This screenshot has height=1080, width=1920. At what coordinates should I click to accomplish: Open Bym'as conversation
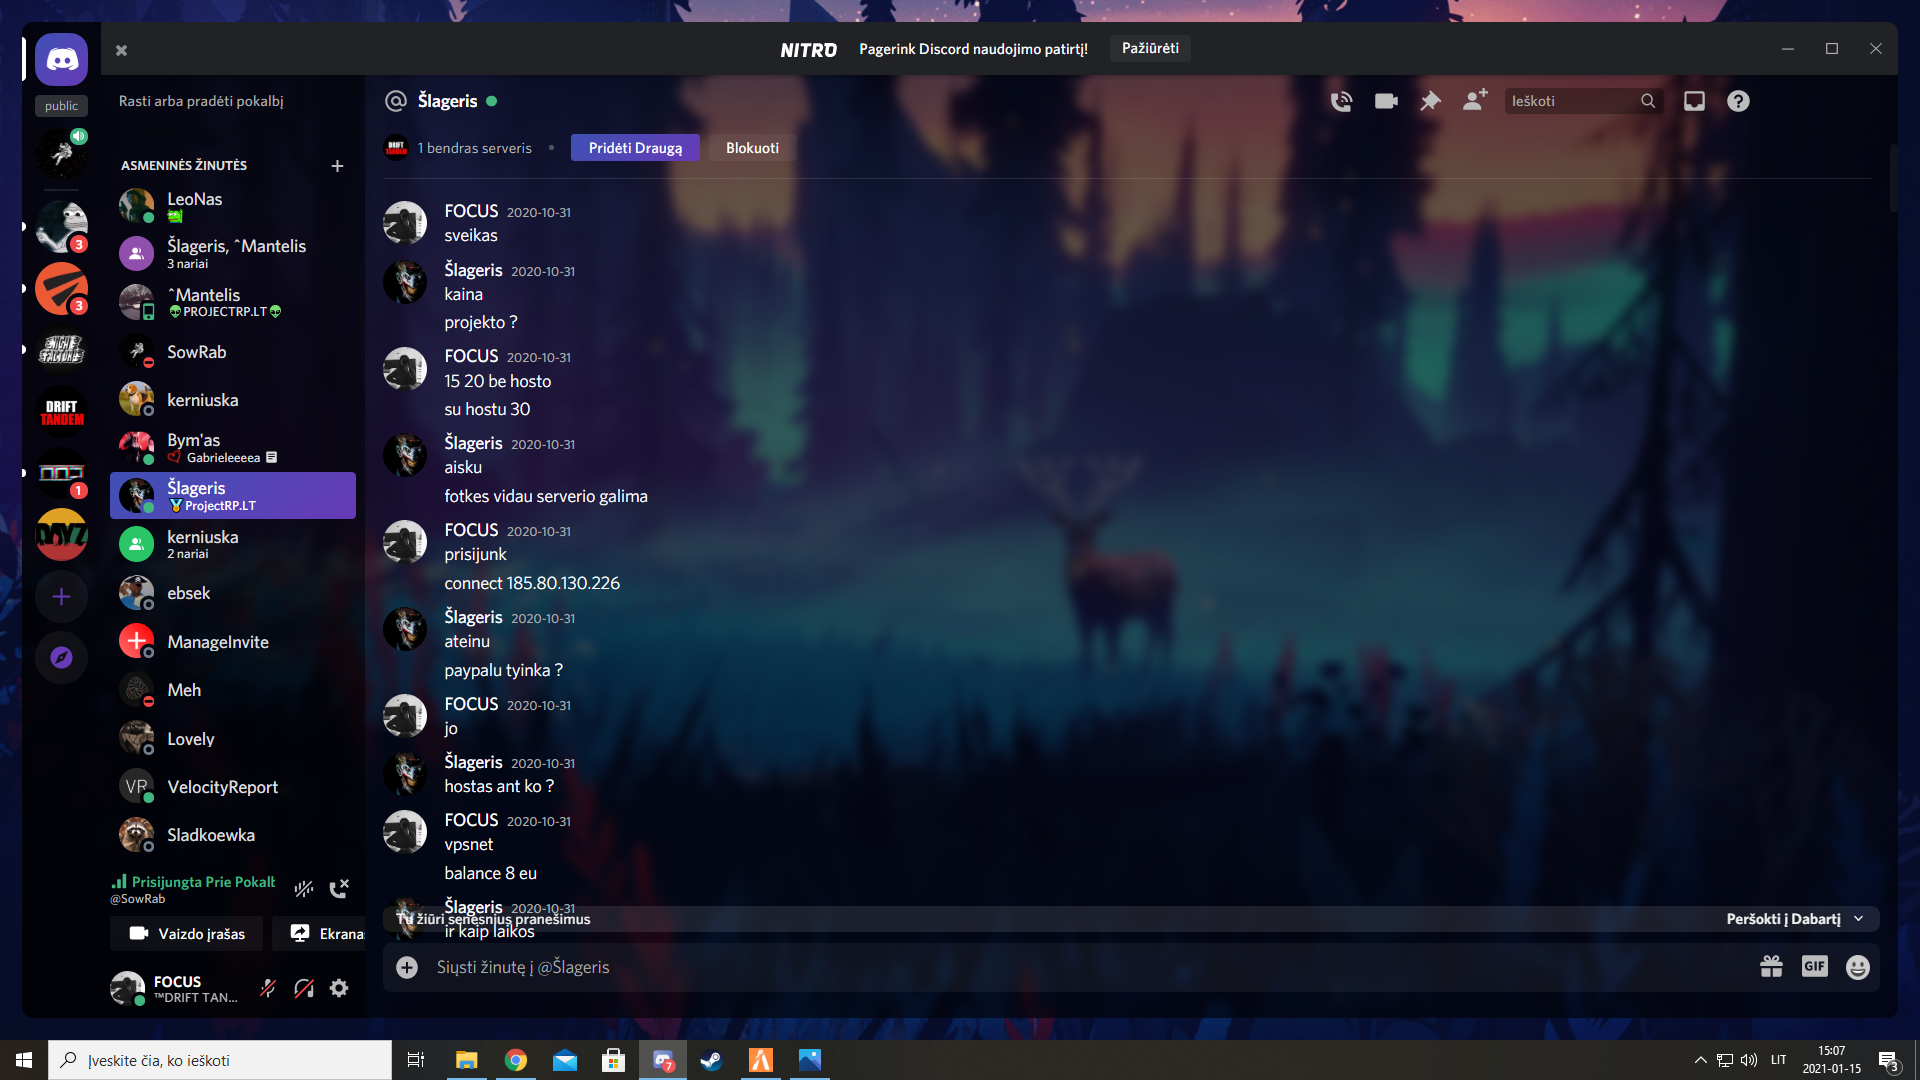coord(232,447)
